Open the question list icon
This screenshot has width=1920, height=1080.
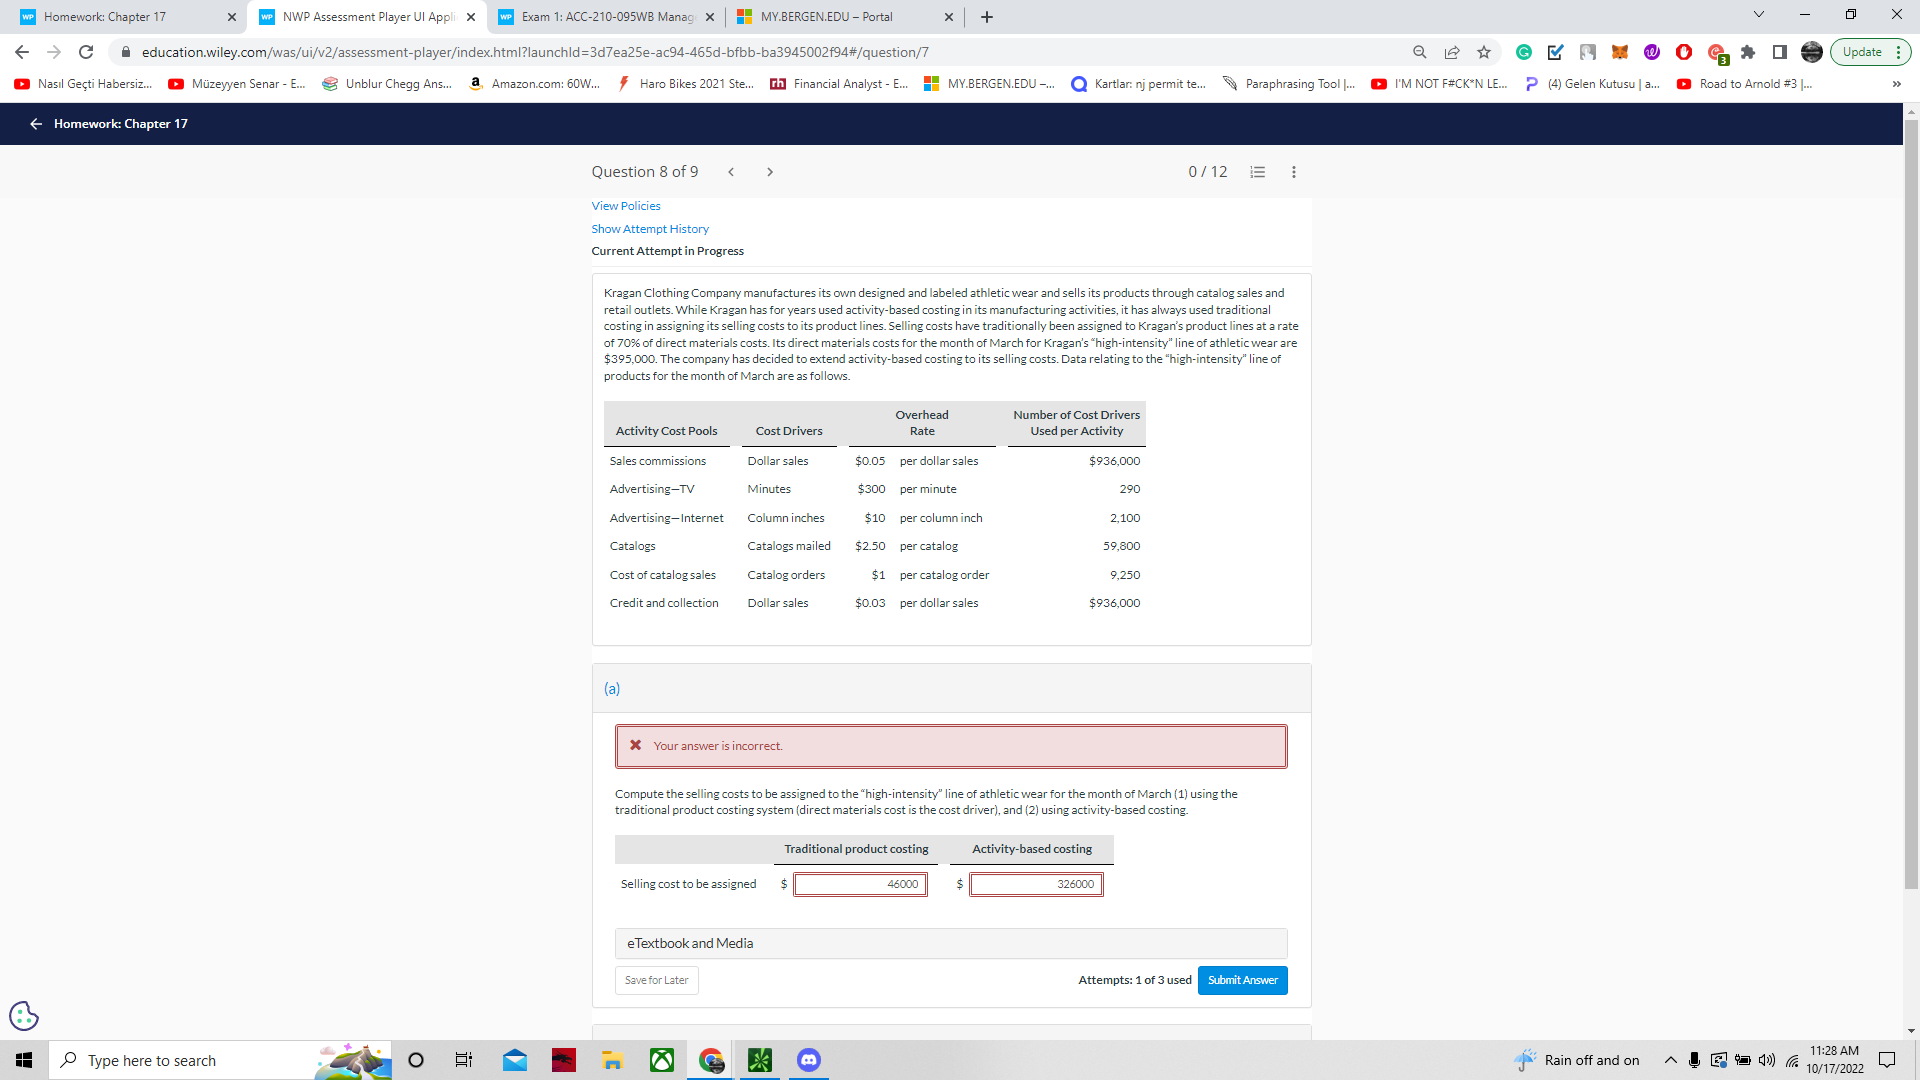1258,172
